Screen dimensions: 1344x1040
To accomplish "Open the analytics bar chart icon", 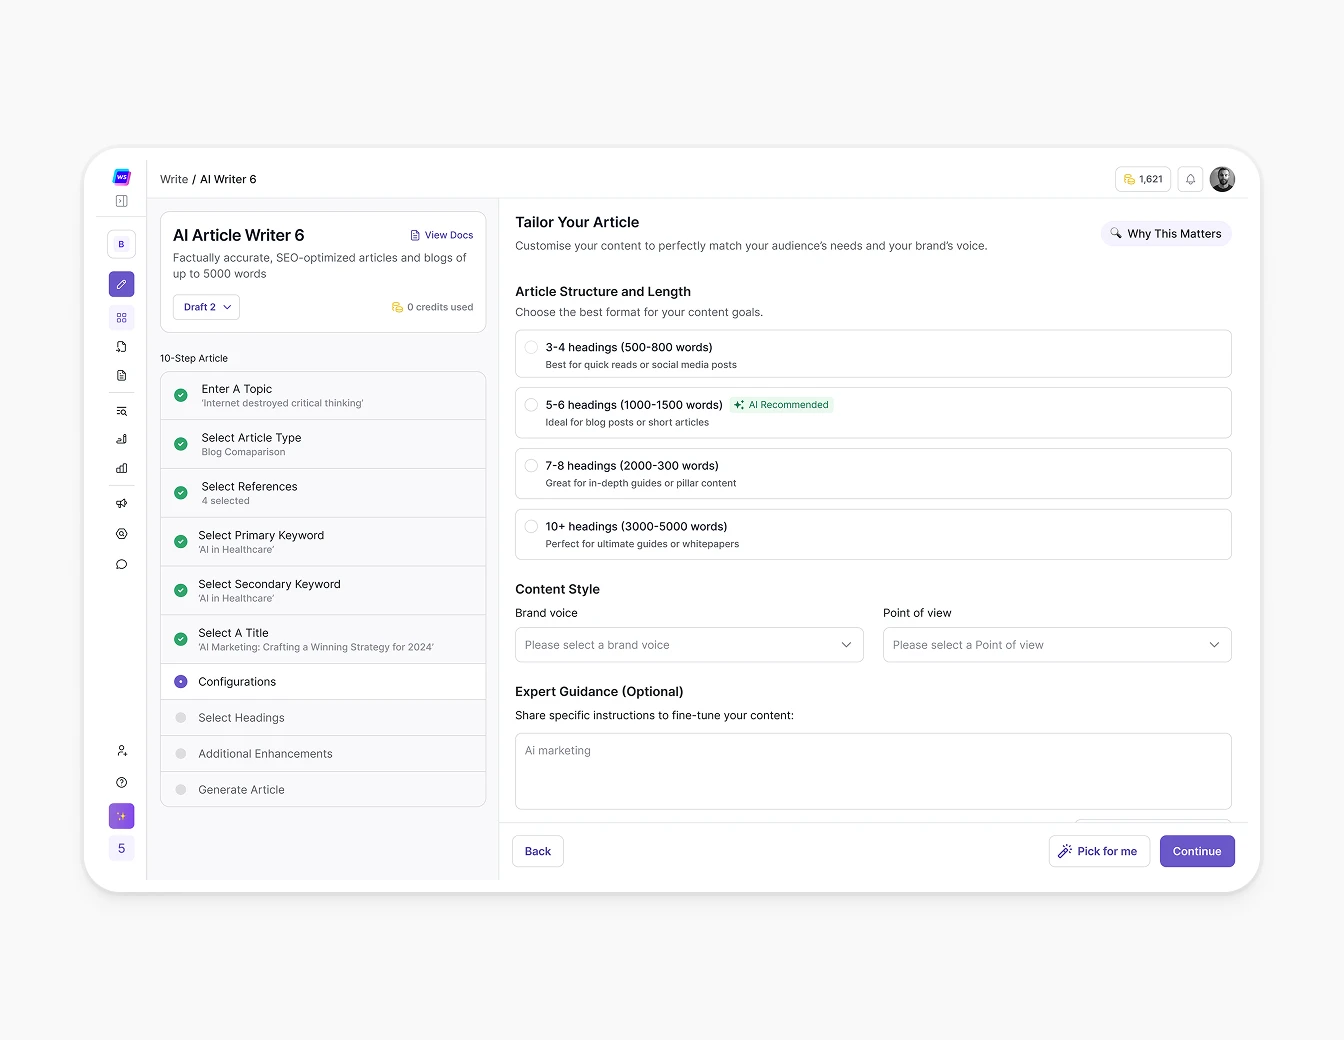I will tap(121, 468).
